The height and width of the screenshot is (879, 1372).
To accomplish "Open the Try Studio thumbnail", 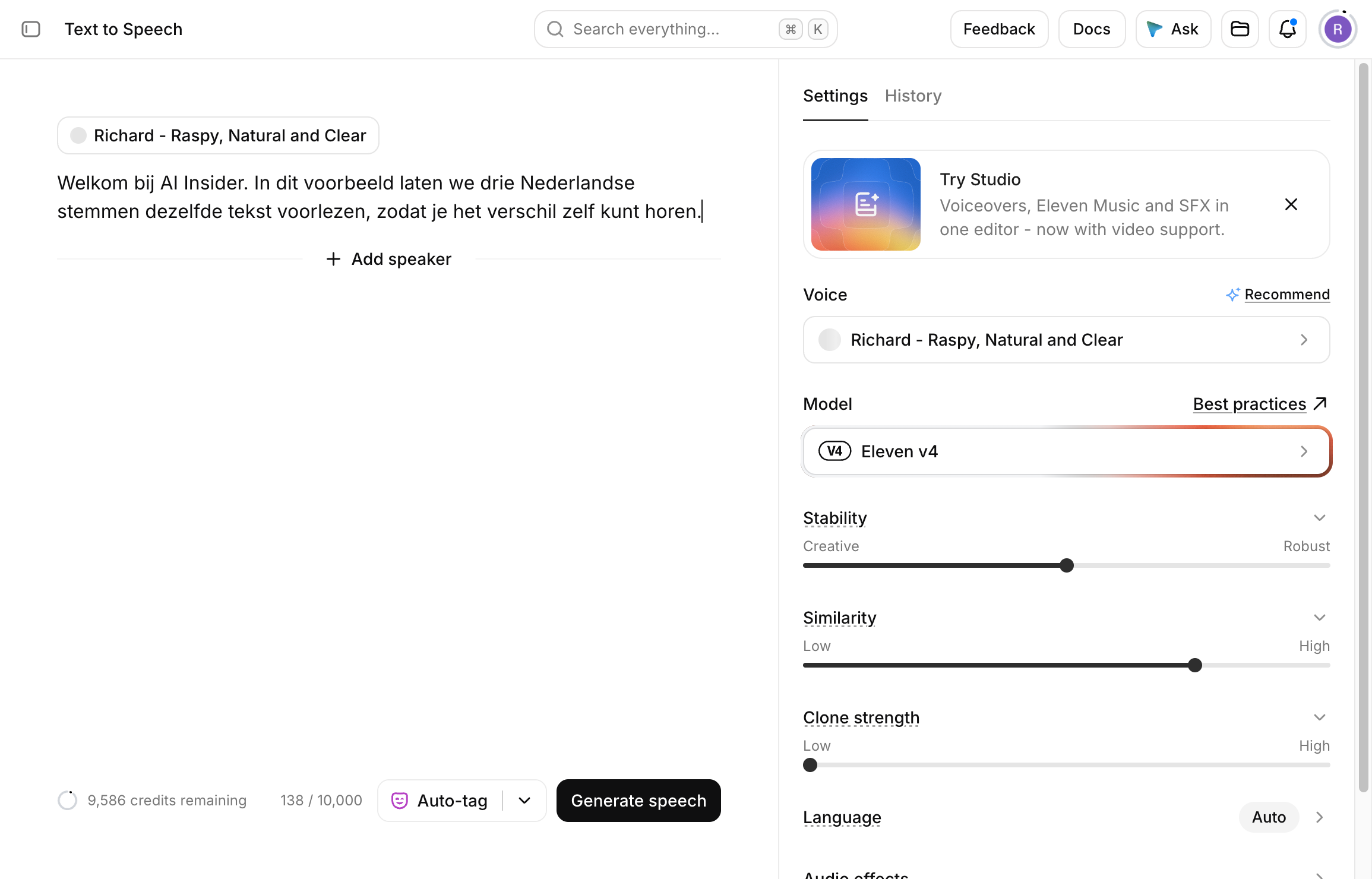I will (x=866, y=204).
